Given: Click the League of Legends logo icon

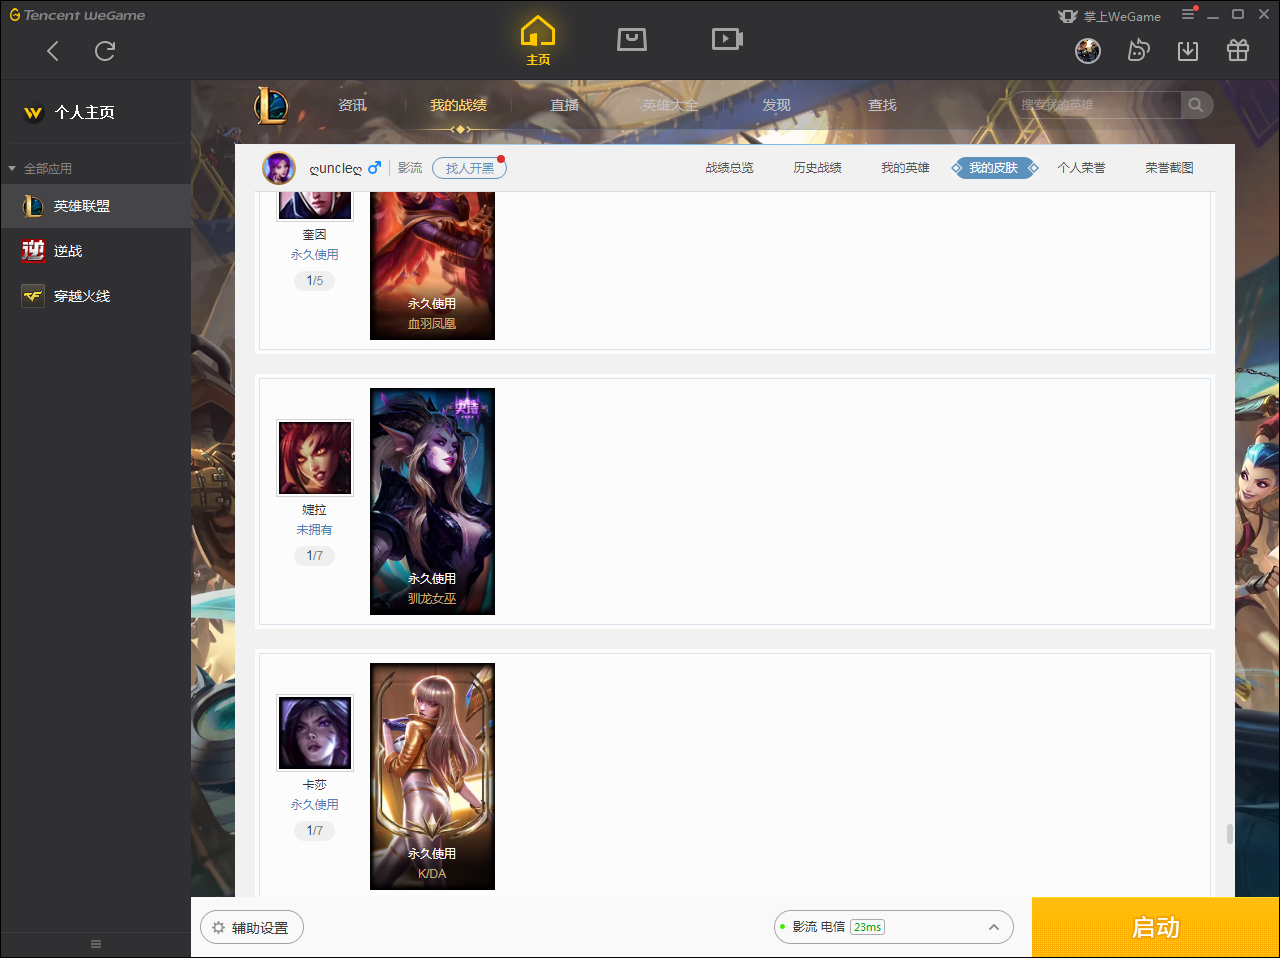Looking at the screenshot, I should coord(271,105).
